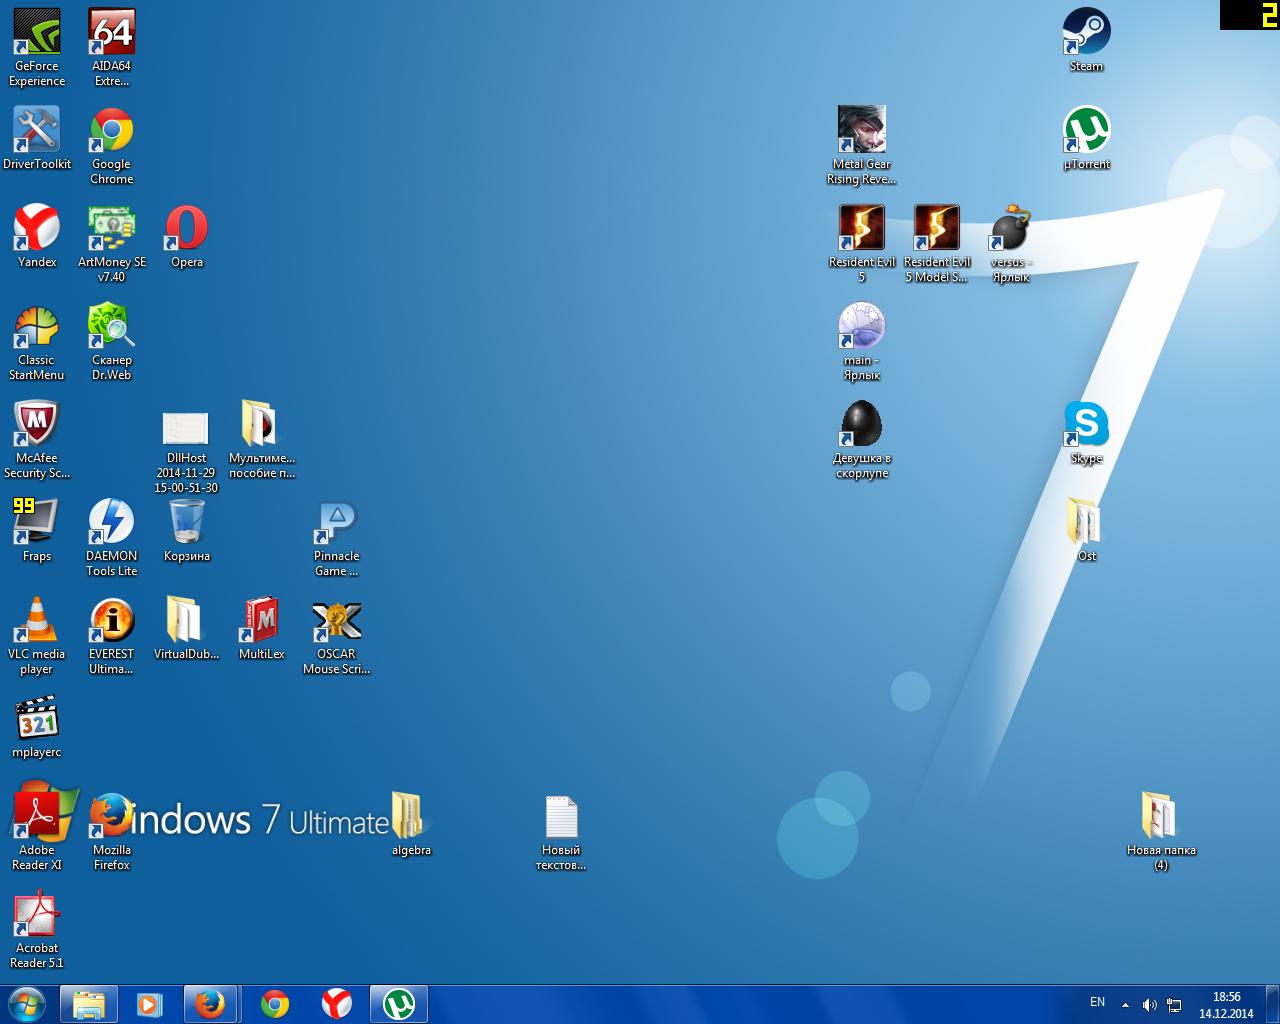
Task: Show hidden tray icons arrow
Action: pyautogui.click(x=1125, y=1005)
